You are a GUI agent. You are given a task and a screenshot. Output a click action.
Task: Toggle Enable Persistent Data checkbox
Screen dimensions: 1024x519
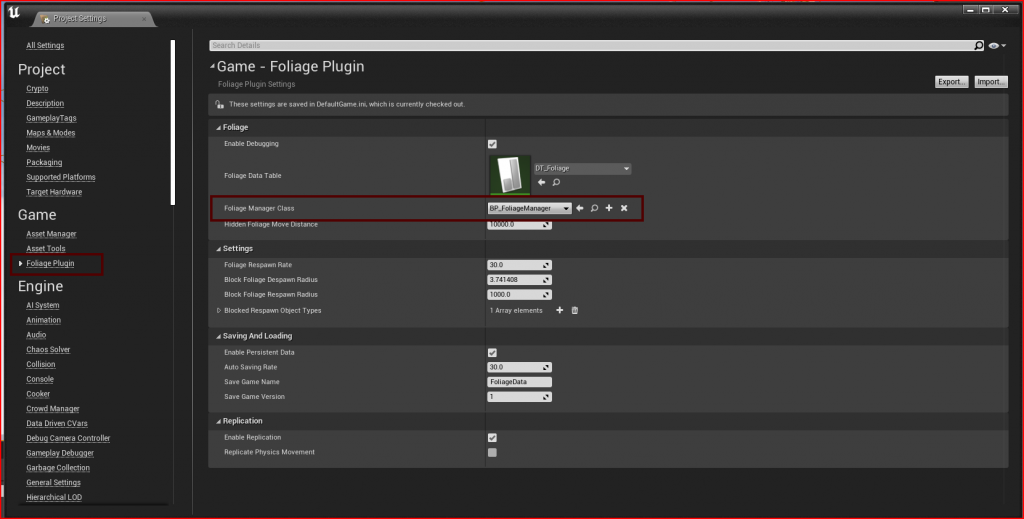click(x=492, y=353)
